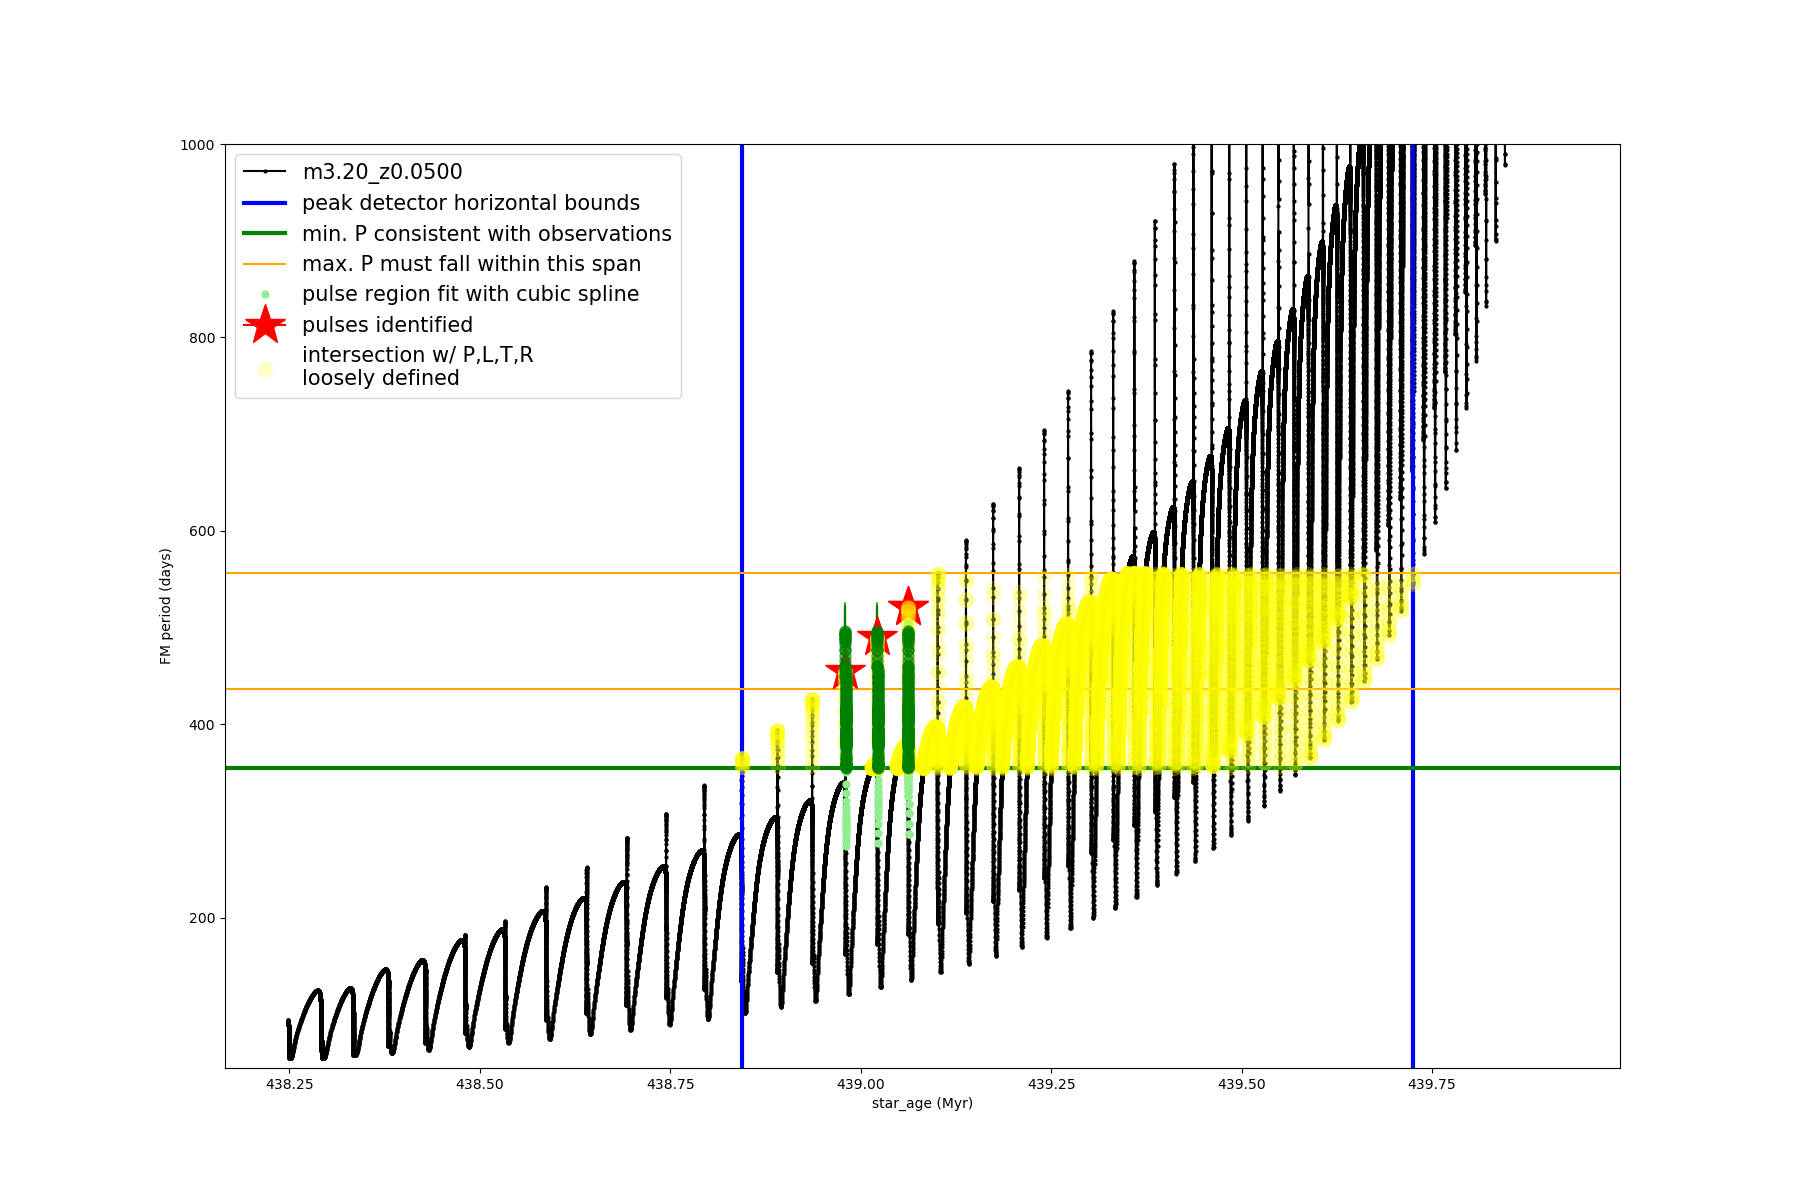Click the blue line swatch in the legend
The width and height of the screenshot is (1800, 1200).
(x=265, y=203)
